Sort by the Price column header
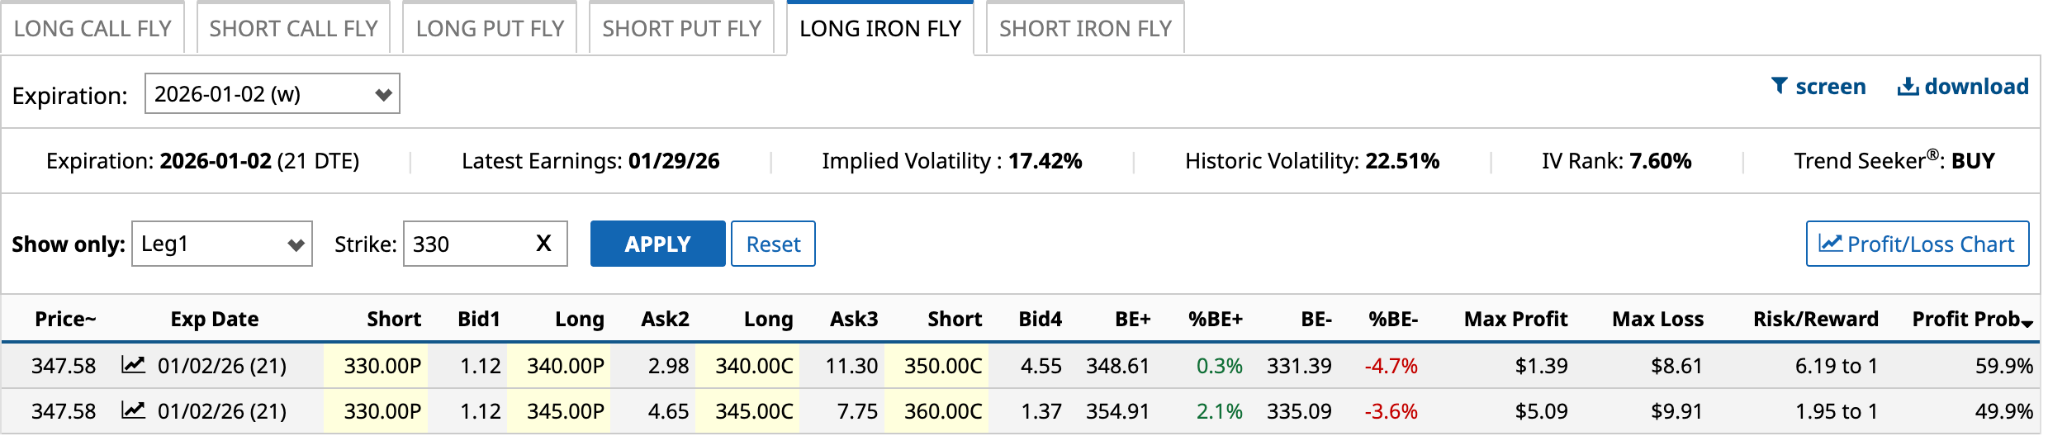Screen dimensions: 2048x438 tap(65, 319)
